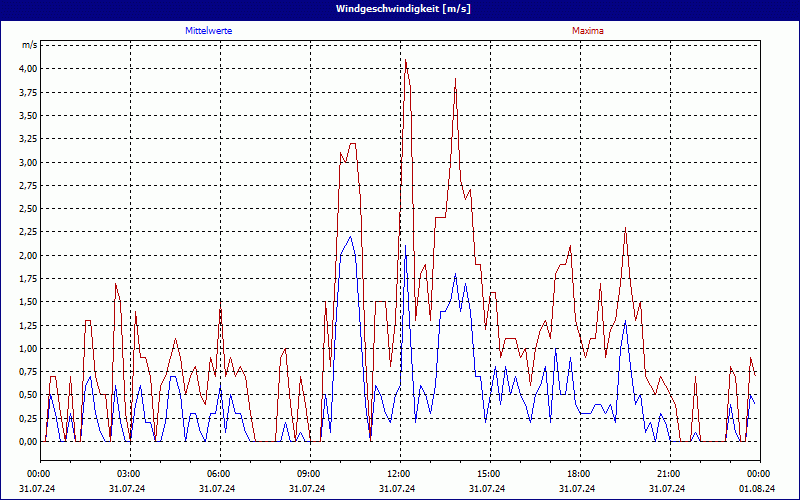Select the red Maxima legend label
Image resolution: width=800 pixels, height=500 pixels.
point(588,31)
